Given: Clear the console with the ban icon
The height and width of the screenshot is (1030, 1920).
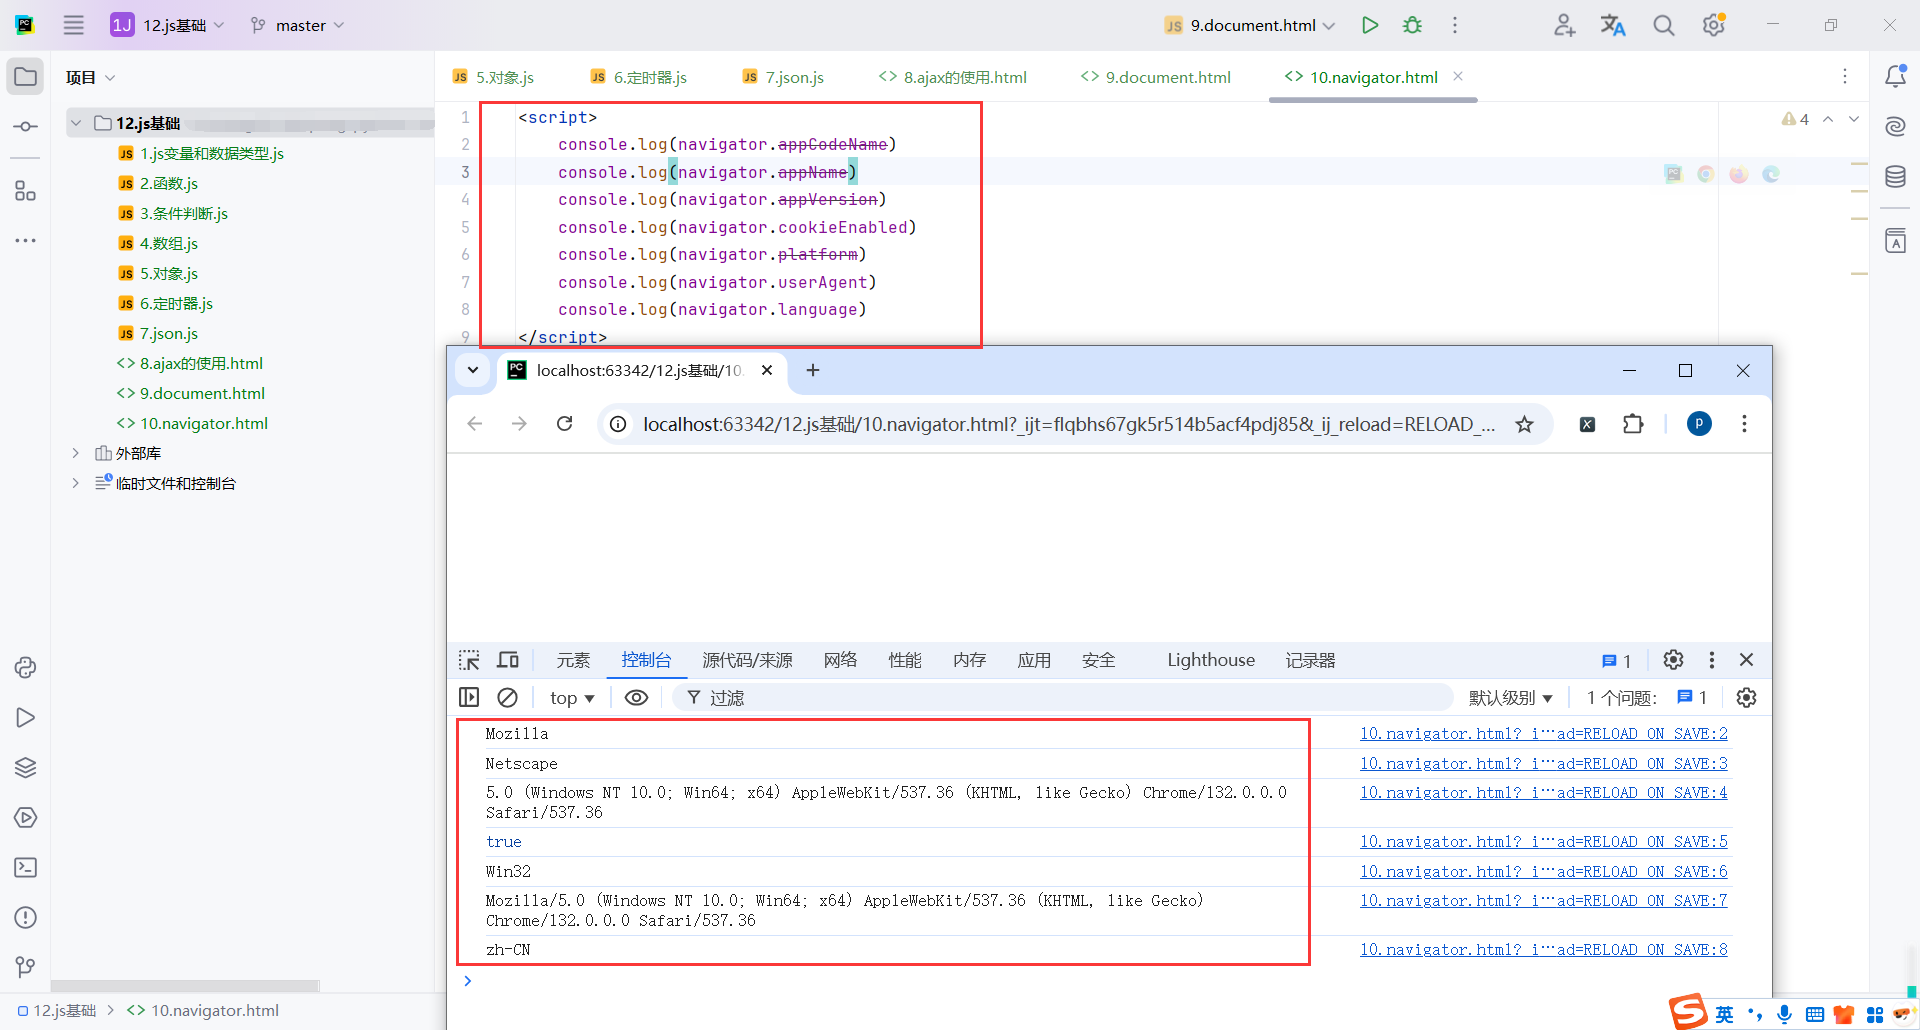Looking at the screenshot, I should (x=507, y=698).
